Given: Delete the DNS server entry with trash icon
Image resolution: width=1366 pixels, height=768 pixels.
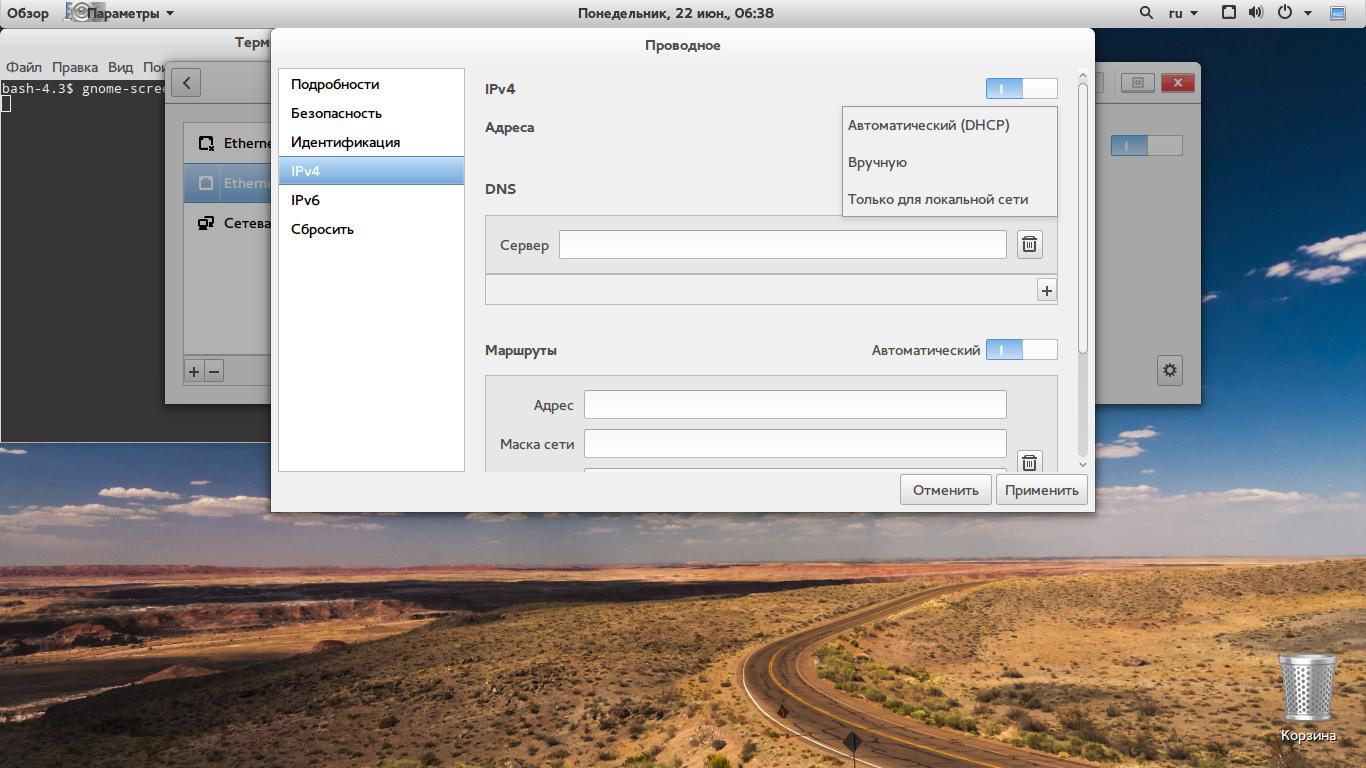Looking at the screenshot, I should 1029,244.
